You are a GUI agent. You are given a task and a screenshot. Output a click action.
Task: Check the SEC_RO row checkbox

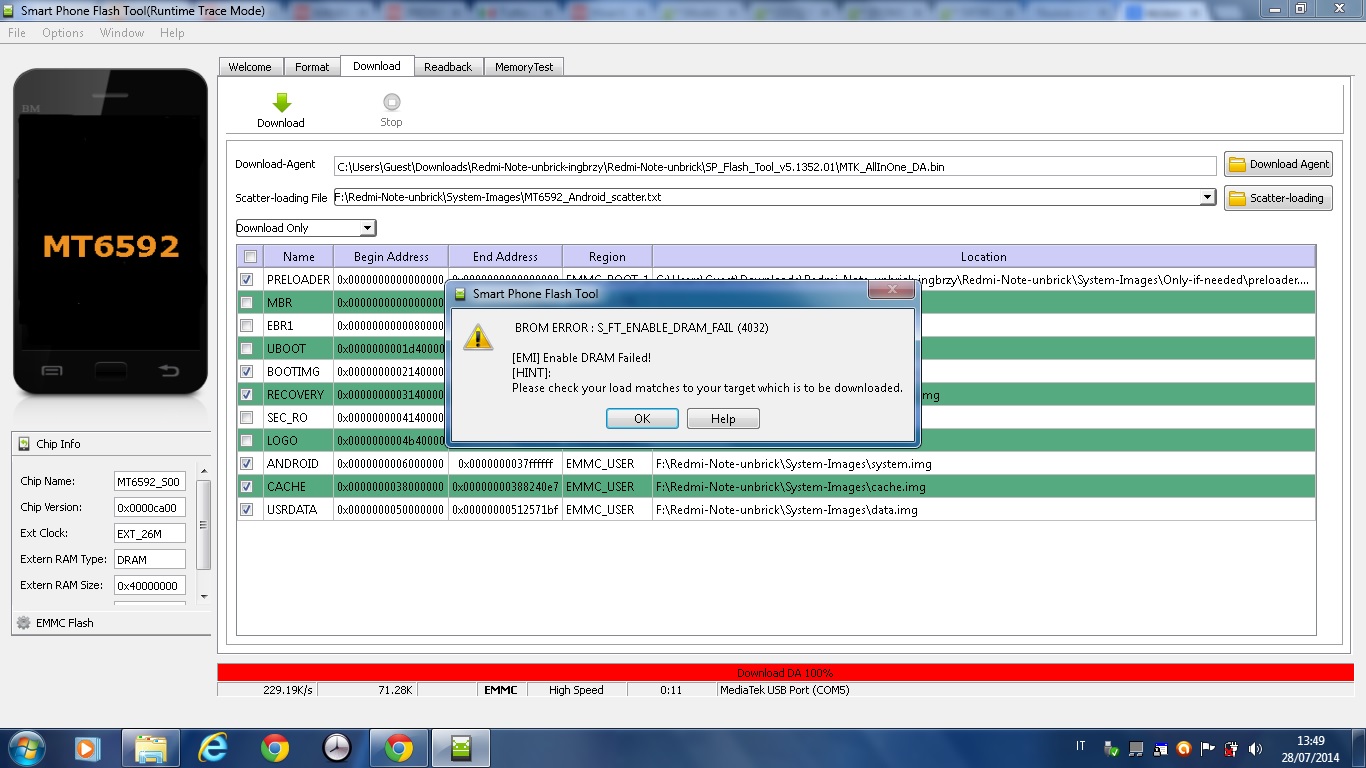click(x=246, y=418)
